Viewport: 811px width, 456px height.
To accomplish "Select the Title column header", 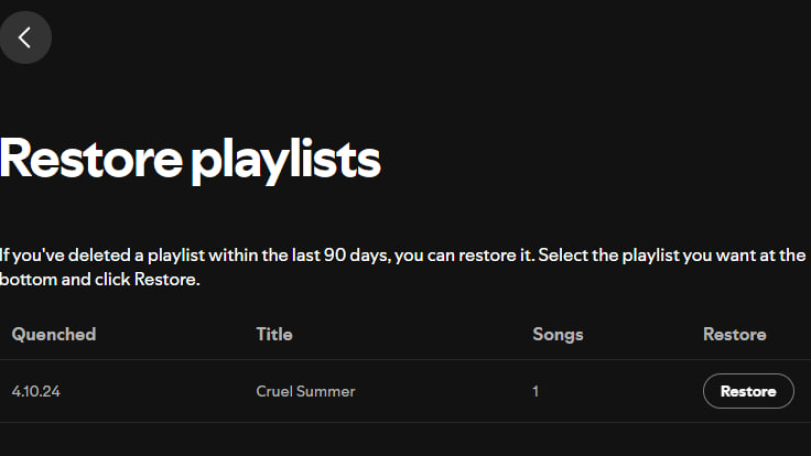I will 274,335.
